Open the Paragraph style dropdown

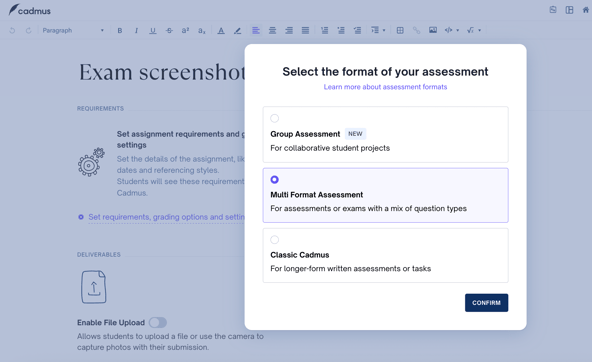[x=73, y=31]
